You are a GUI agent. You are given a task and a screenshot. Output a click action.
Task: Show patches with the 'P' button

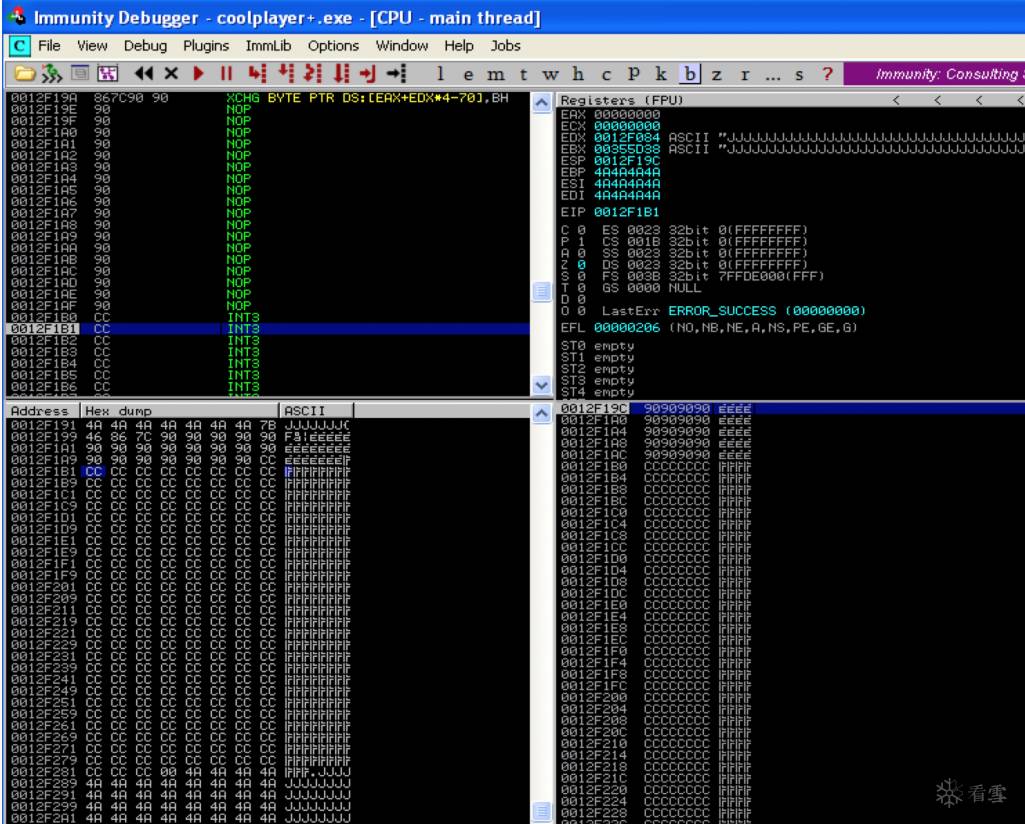633,74
